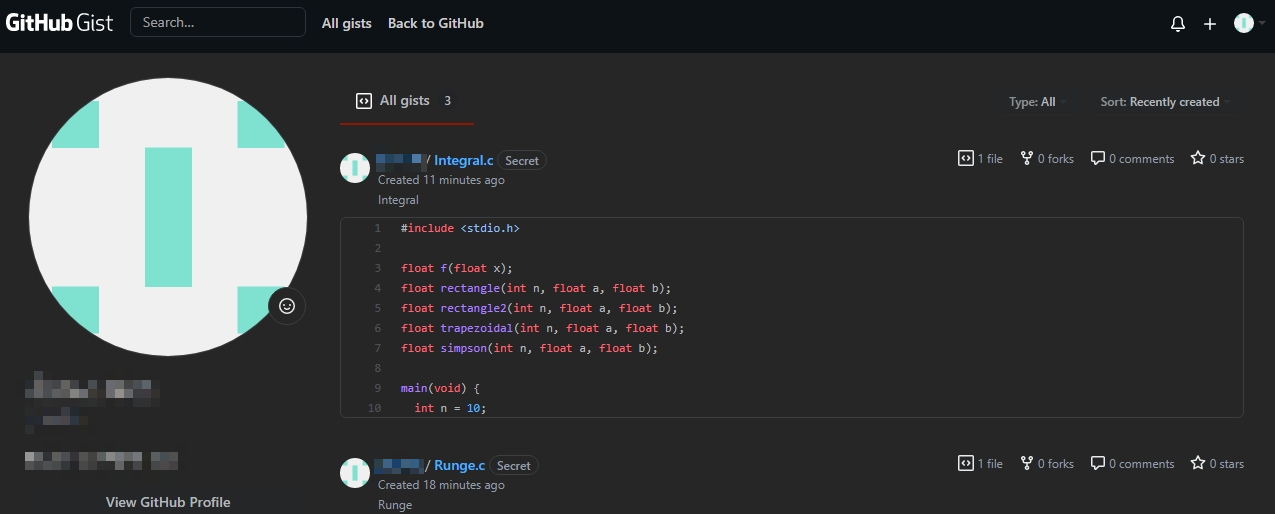1275x514 pixels.
Task: Follow the Back to GitHub link
Action: coord(436,23)
